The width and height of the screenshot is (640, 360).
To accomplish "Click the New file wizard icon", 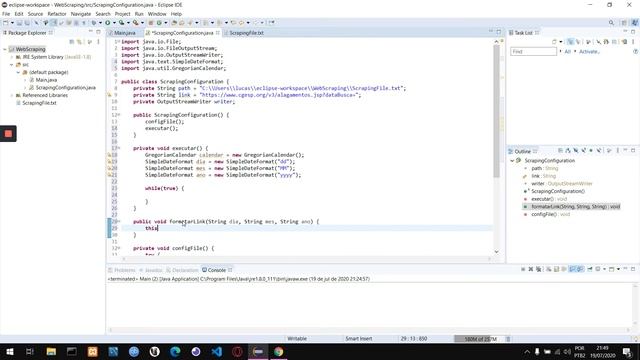I will point(5,22).
